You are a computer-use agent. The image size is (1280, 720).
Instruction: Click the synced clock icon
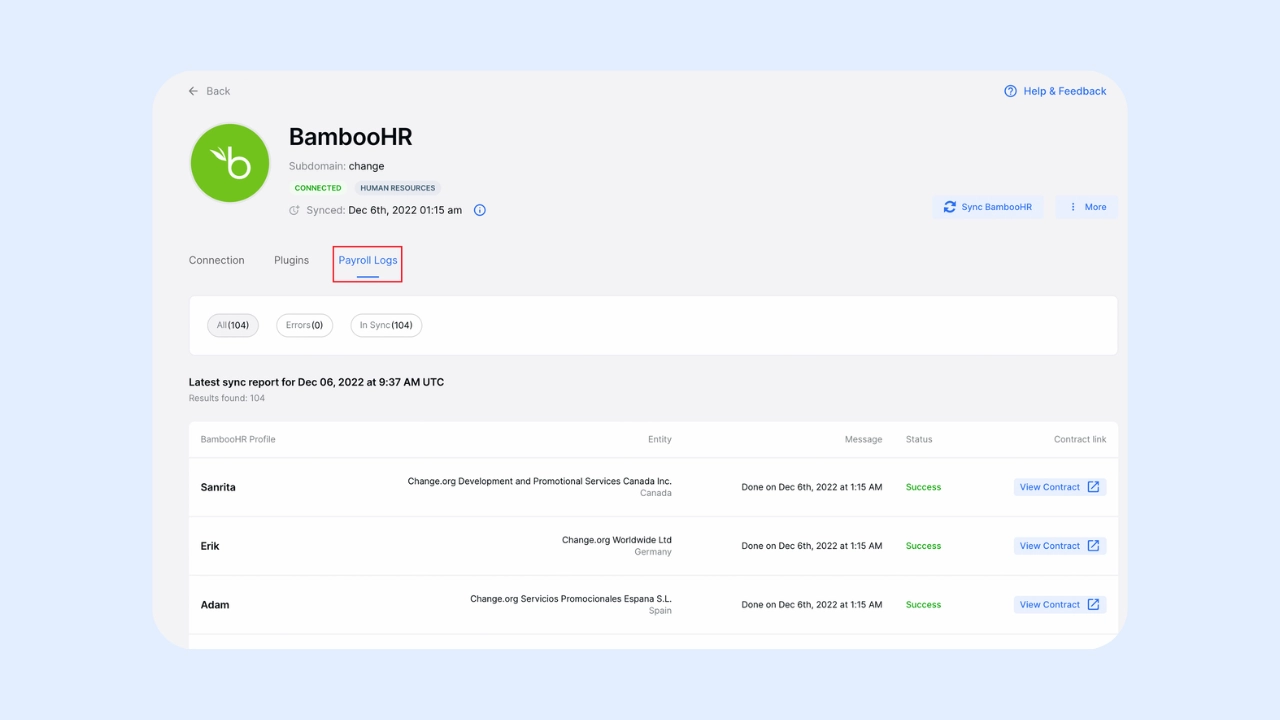[294, 210]
